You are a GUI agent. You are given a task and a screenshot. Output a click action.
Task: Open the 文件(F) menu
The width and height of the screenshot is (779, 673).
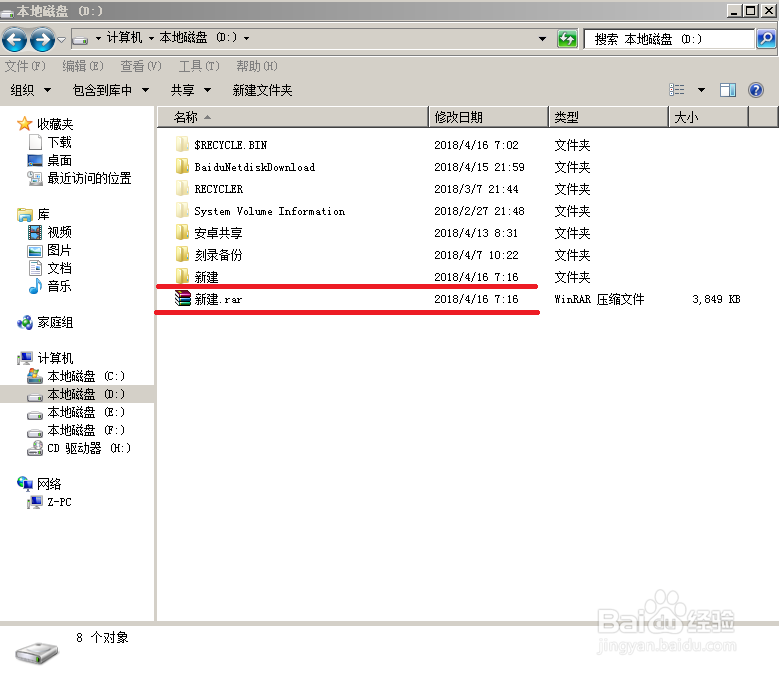coord(25,66)
